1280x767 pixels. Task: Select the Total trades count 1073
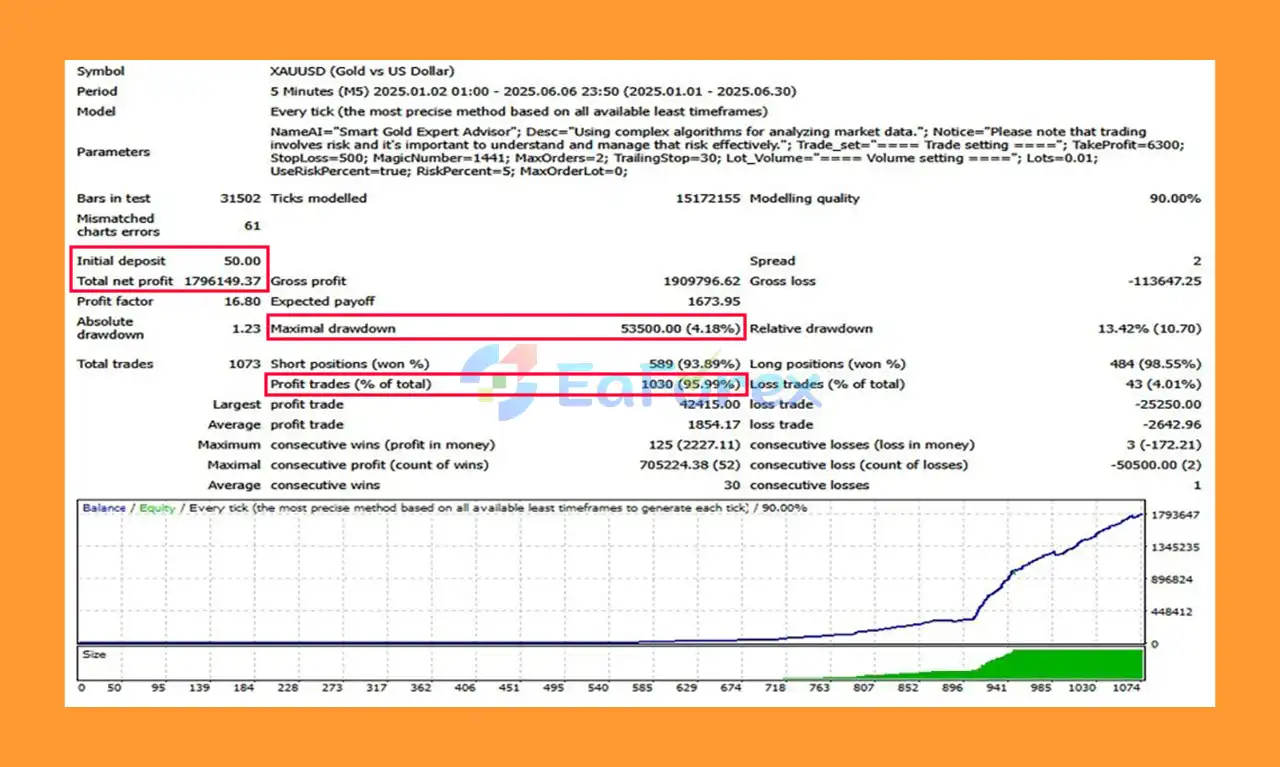click(x=245, y=364)
